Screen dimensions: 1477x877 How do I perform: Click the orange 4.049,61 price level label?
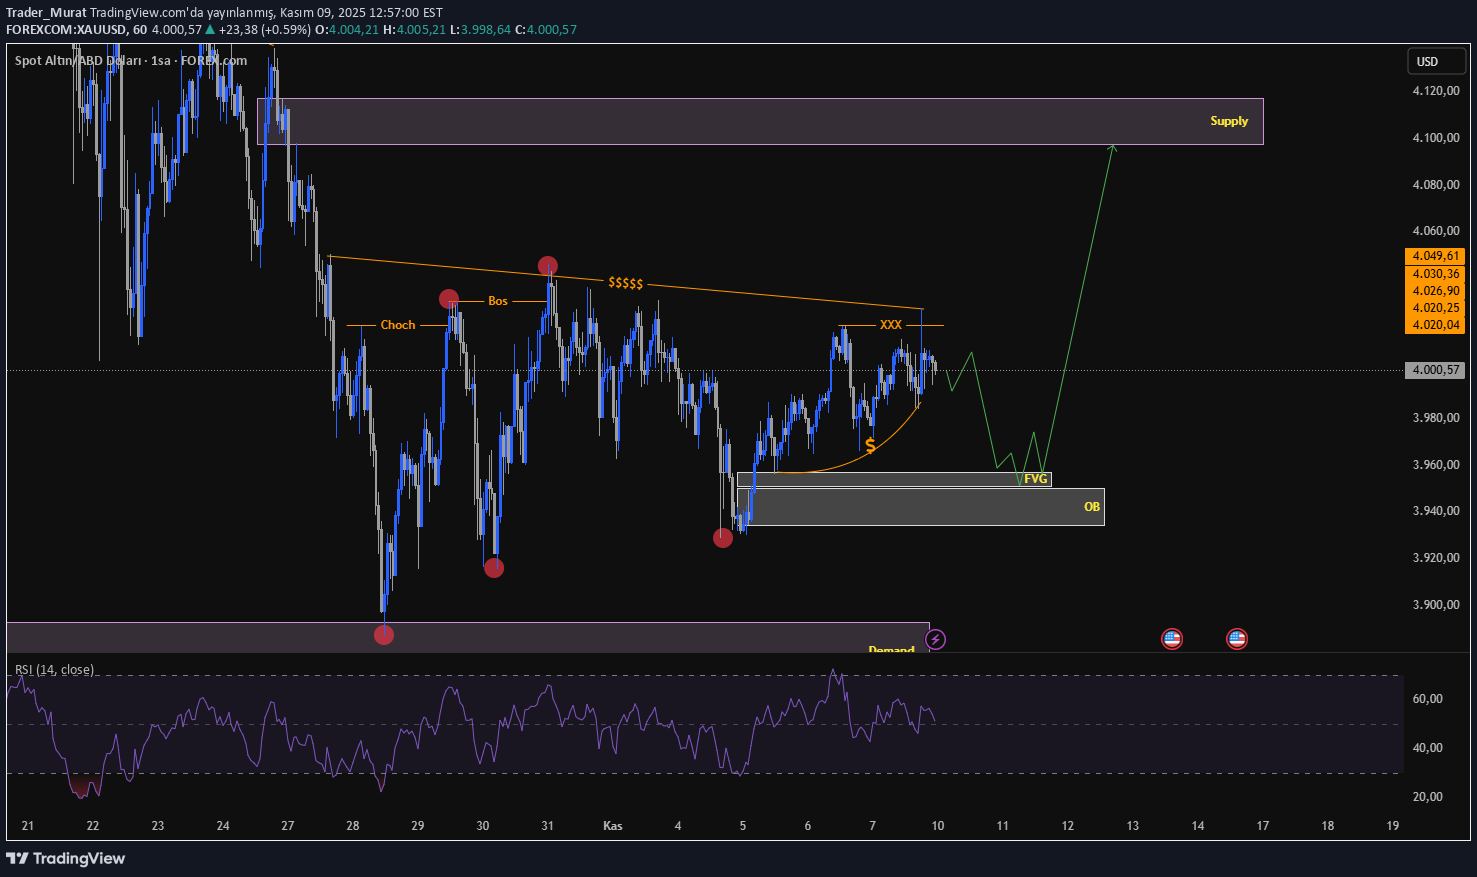(x=1436, y=256)
